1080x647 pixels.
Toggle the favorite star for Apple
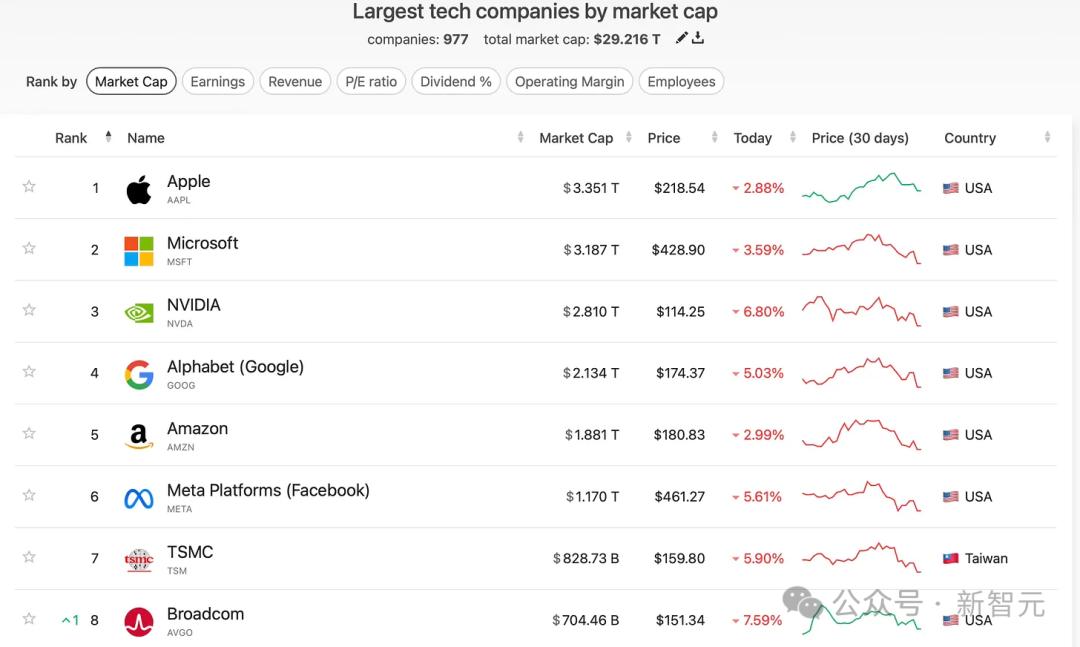coord(29,186)
